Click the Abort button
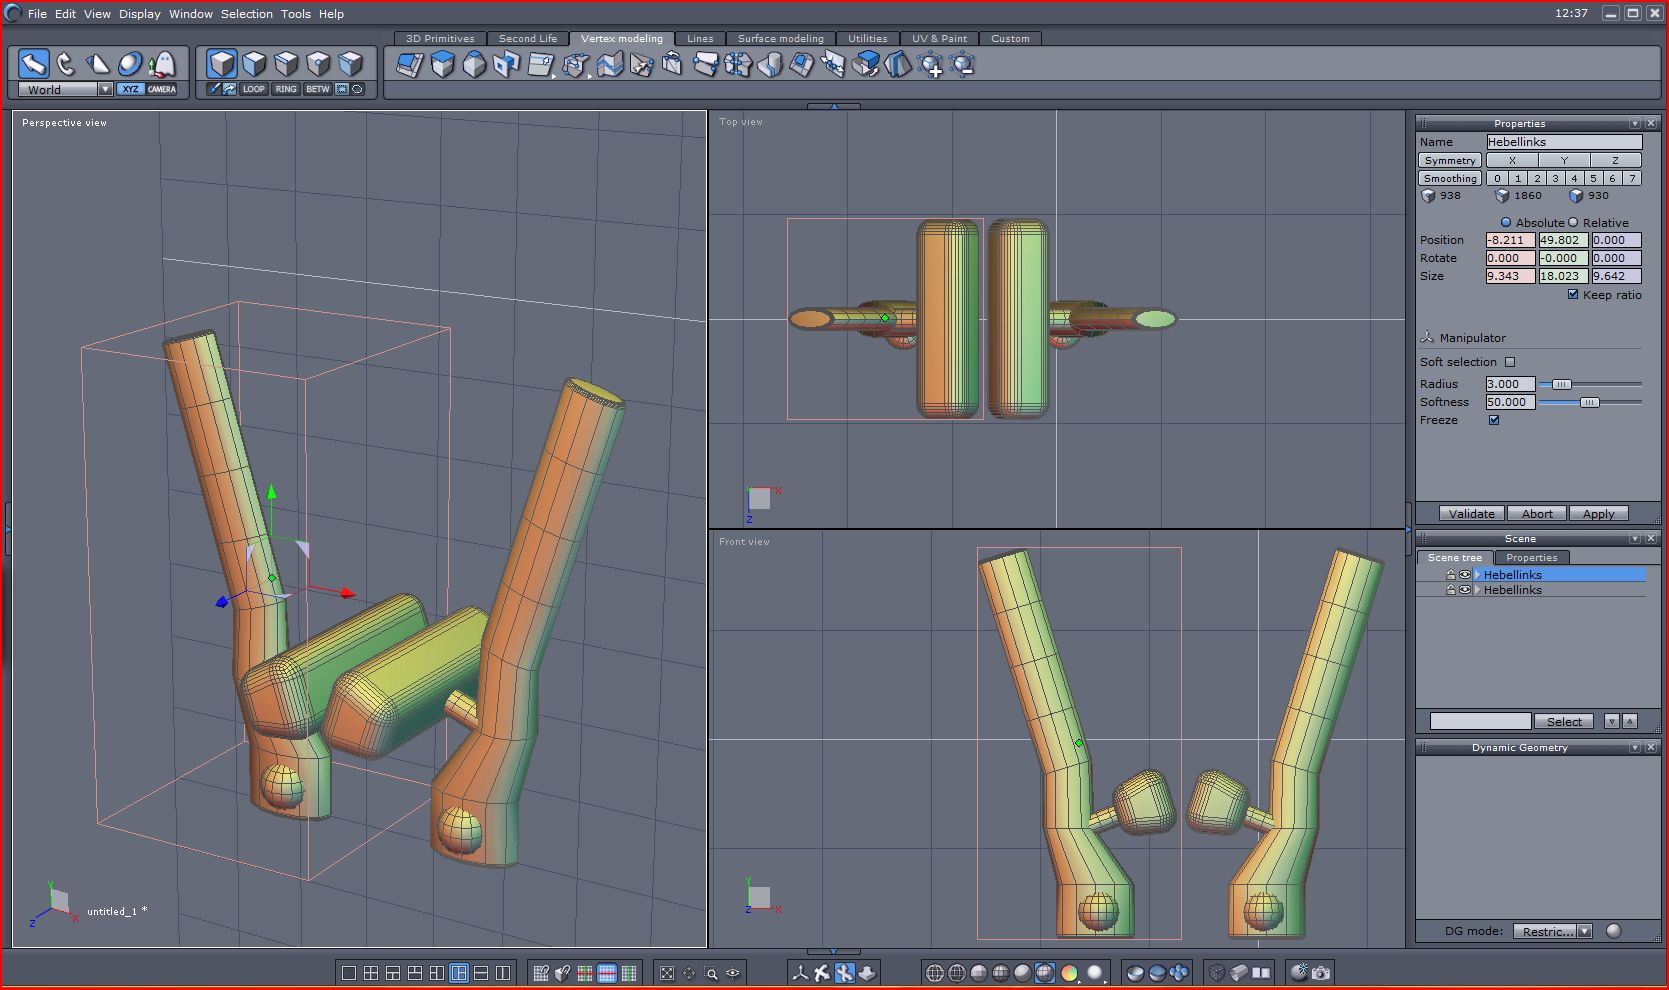The width and height of the screenshot is (1669, 990). 1537,514
